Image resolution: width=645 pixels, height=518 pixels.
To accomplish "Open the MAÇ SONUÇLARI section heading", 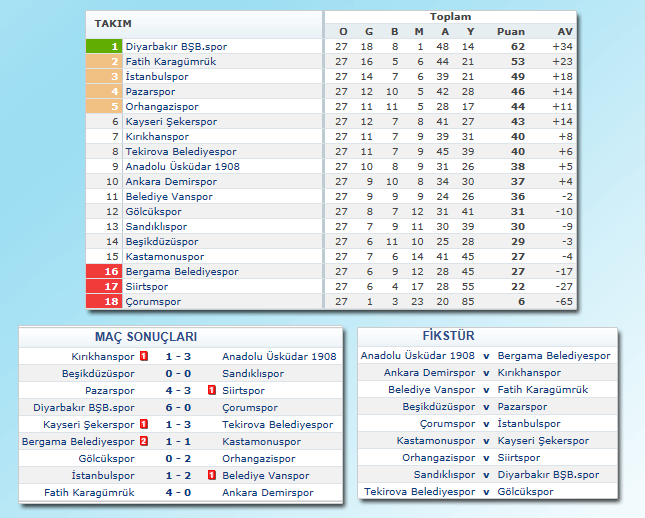I will pos(145,337).
